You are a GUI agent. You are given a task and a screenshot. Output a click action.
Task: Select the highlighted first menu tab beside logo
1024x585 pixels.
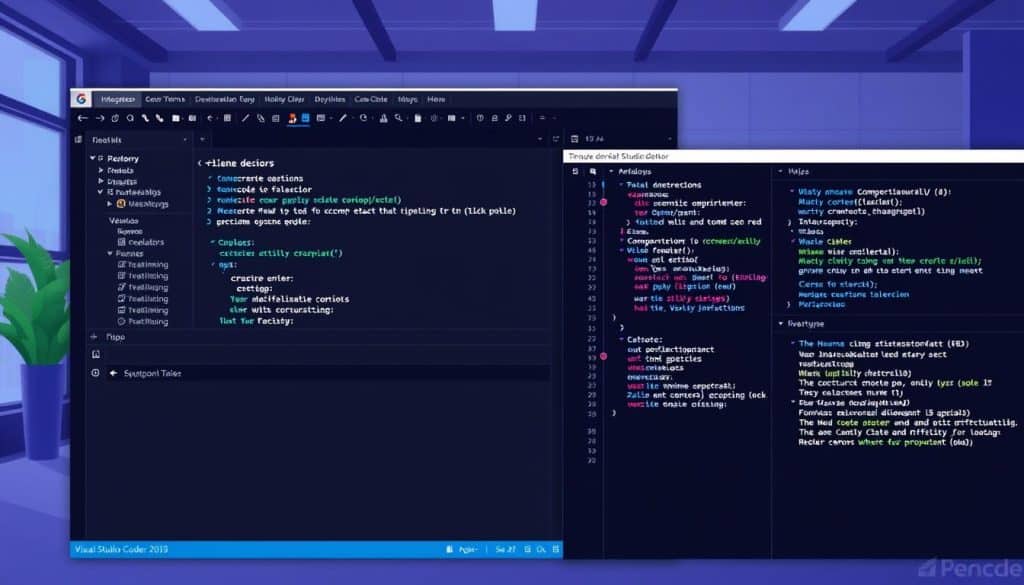pos(118,99)
